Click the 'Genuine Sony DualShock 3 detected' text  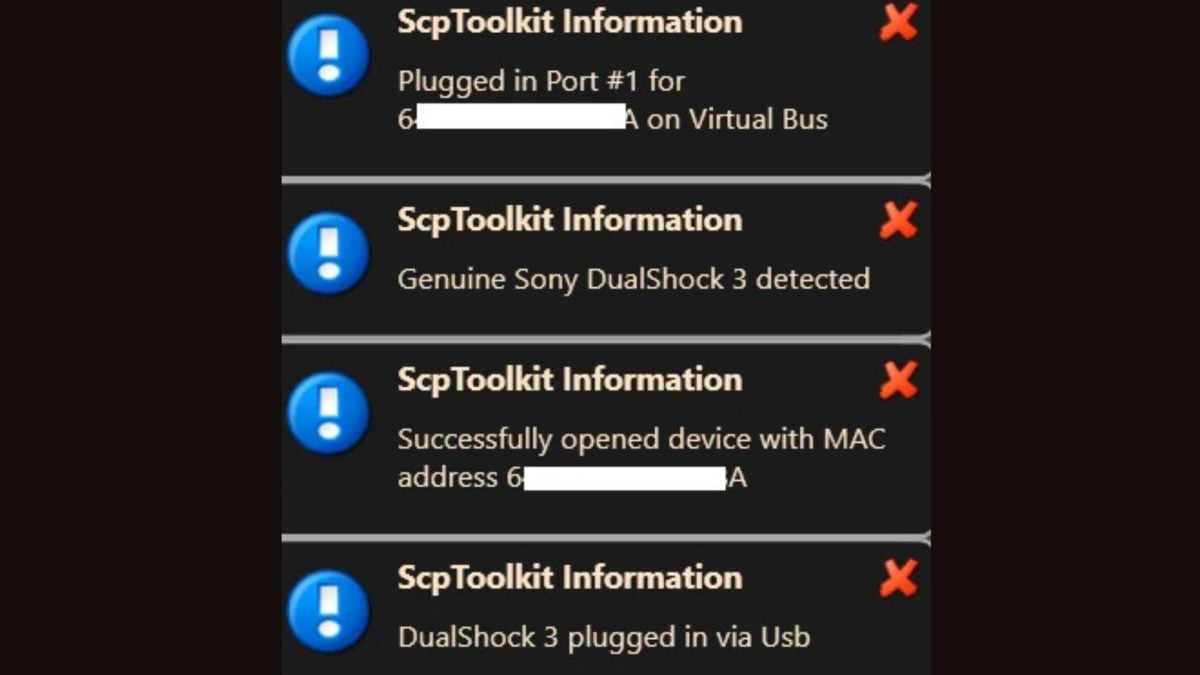pyautogui.click(x=633, y=278)
